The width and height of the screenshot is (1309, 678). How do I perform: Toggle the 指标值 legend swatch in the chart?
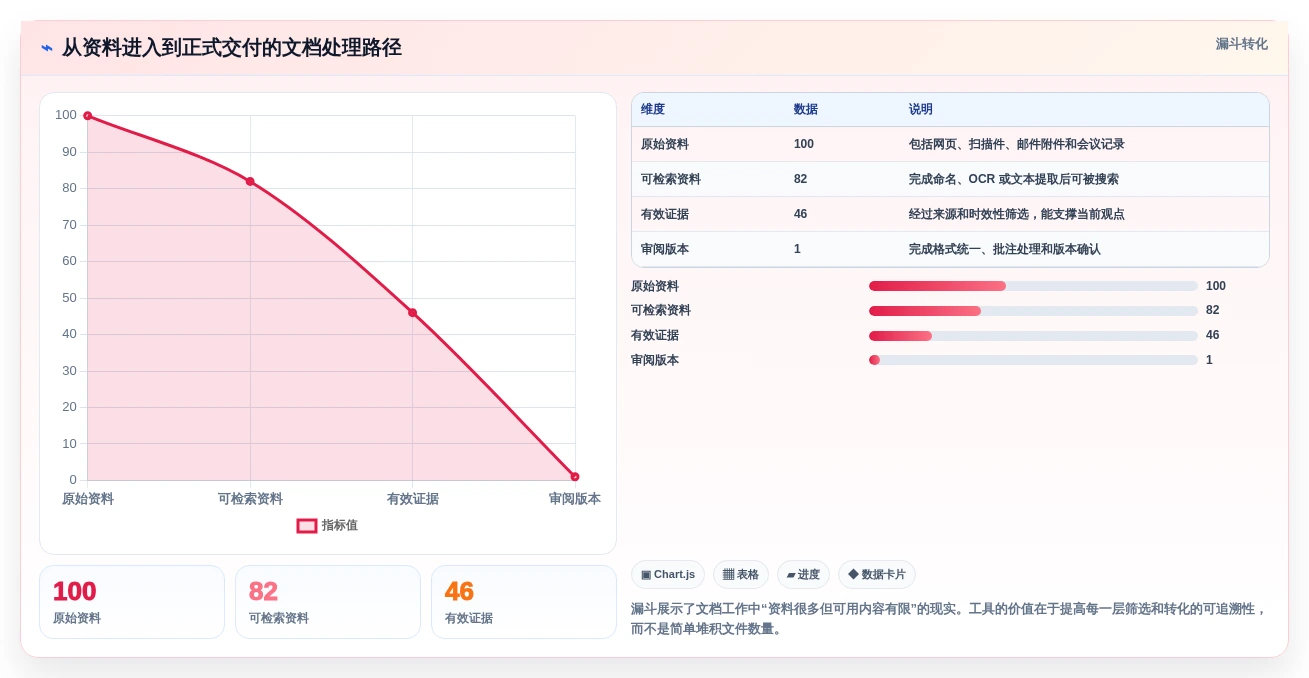point(307,526)
